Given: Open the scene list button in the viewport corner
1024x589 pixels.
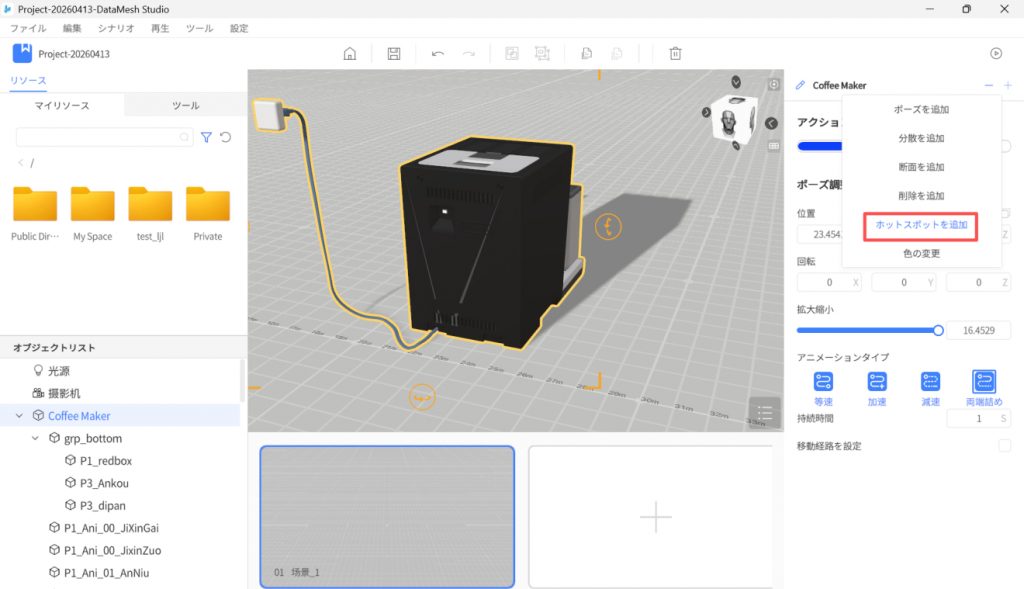Looking at the screenshot, I should pyautogui.click(x=764, y=413).
